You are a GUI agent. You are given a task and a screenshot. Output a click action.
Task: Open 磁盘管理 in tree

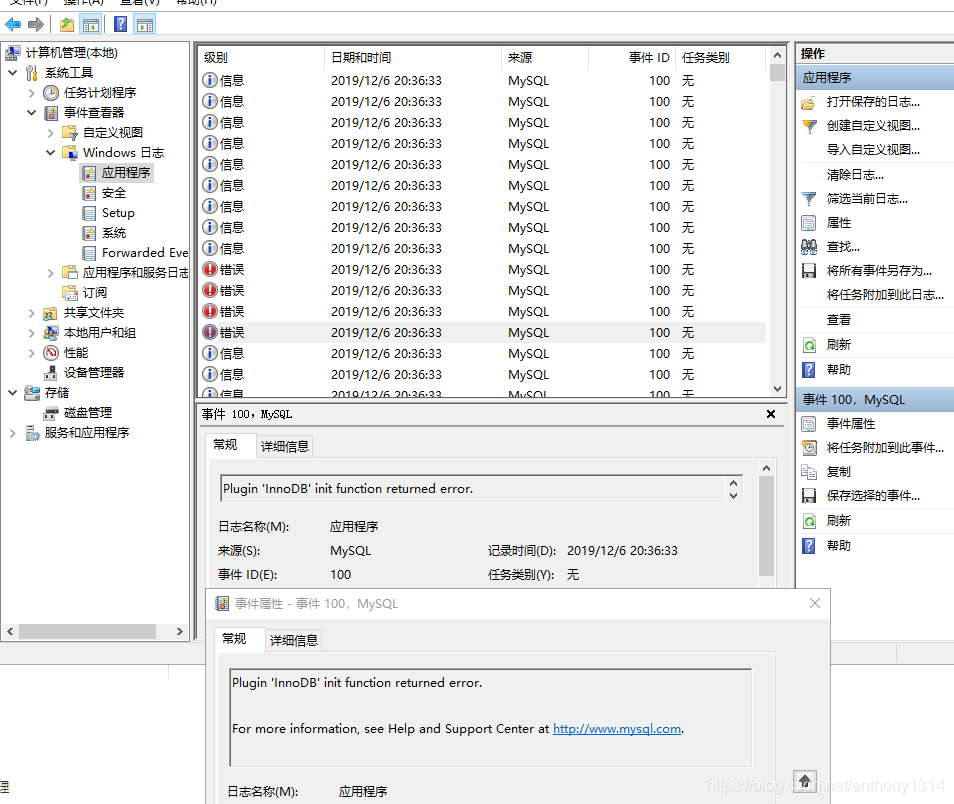[x=88, y=413]
